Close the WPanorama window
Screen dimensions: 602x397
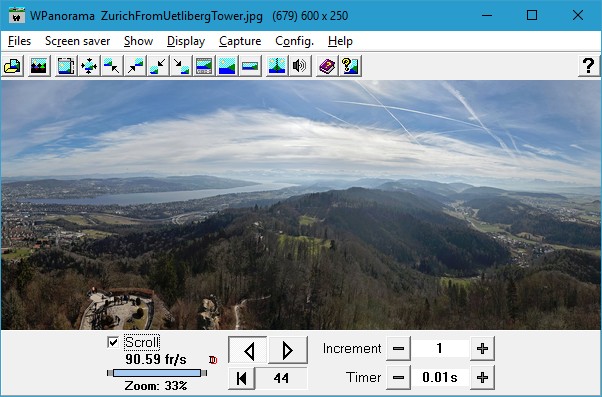click(x=577, y=15)
